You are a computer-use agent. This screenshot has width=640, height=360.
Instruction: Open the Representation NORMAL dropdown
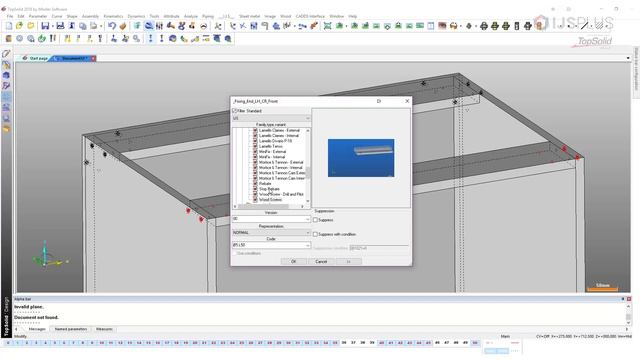[x=271, y=232]
